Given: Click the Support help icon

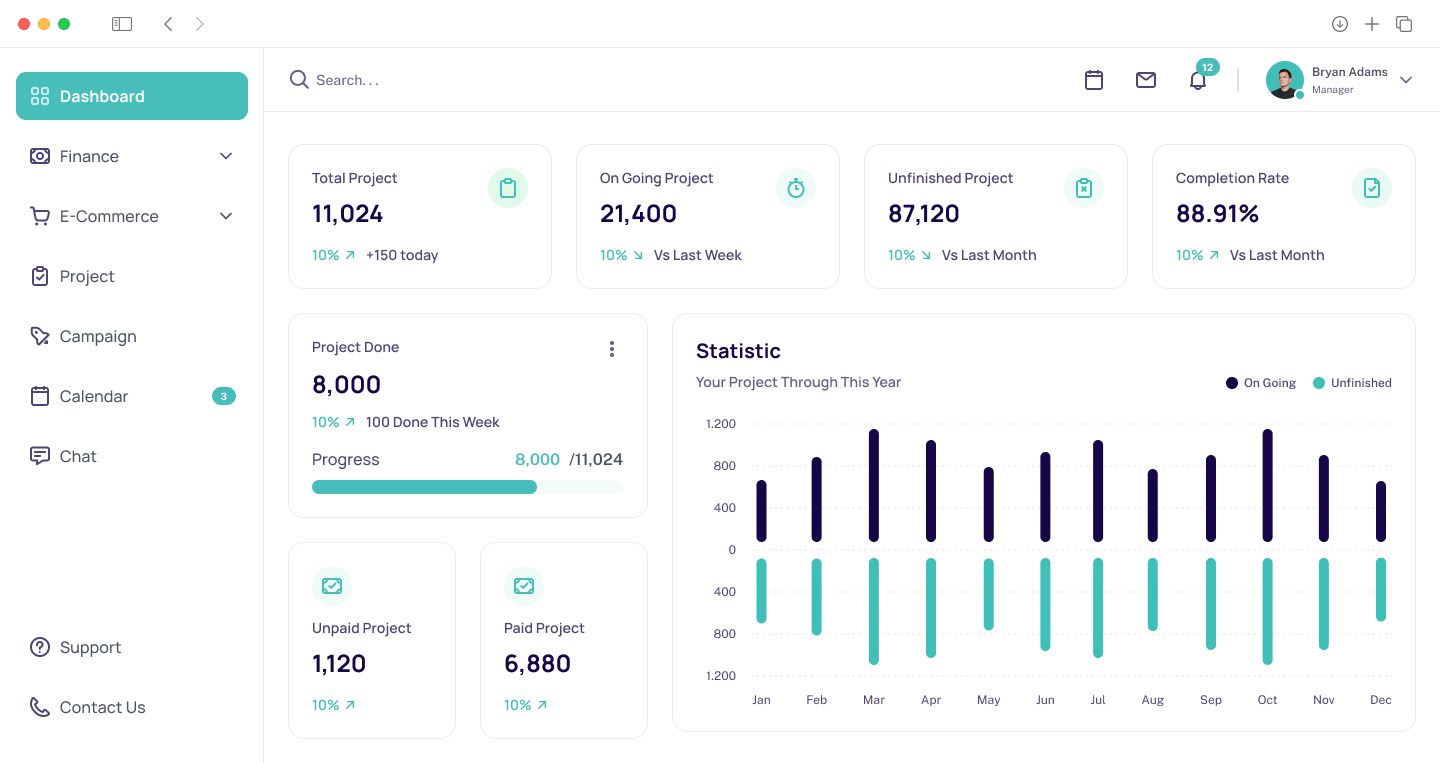Looking at the screenshot, I should (x=40, y=647).
